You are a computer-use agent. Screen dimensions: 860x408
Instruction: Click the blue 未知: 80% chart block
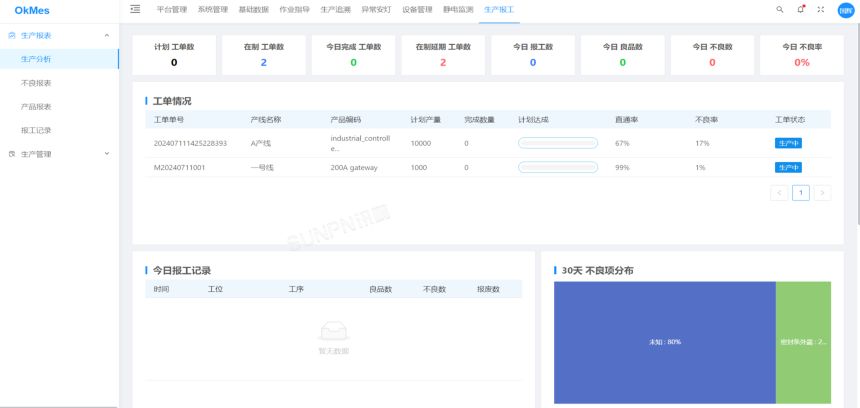665,342
